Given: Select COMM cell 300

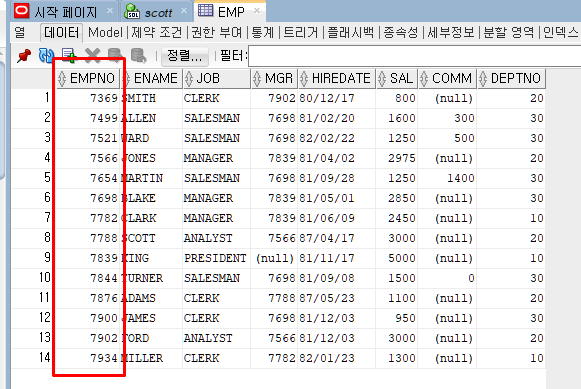Looking at the screenshot, I should [447, 118].
